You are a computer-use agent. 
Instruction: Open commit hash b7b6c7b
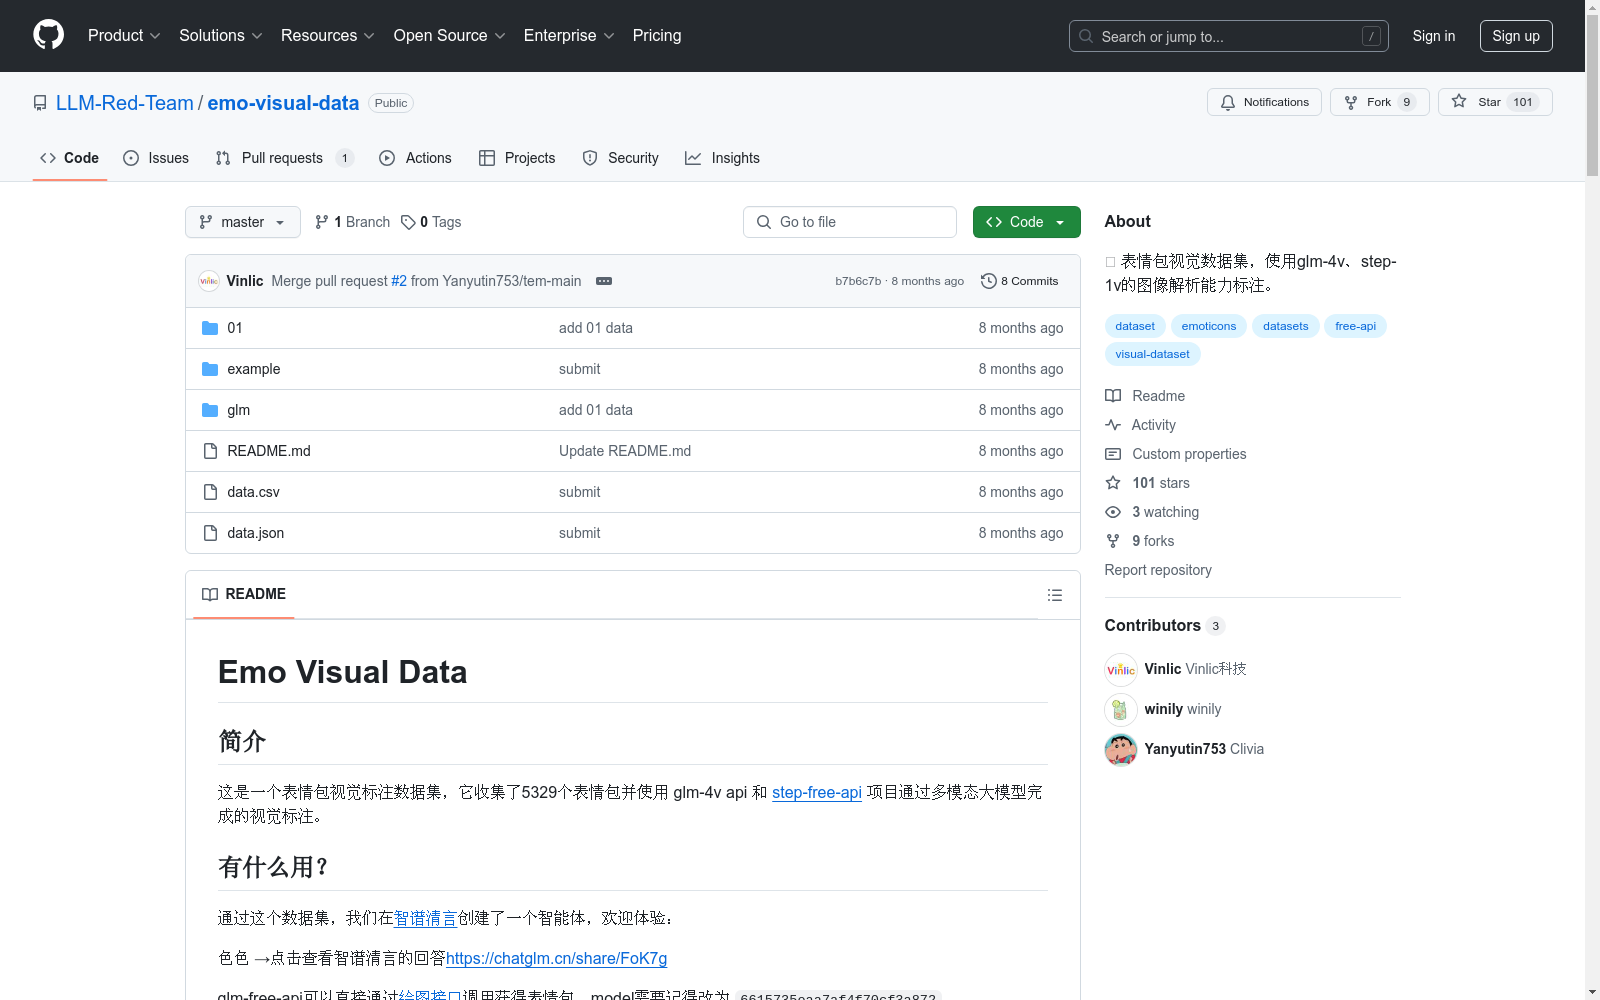(x=858, y=281)
